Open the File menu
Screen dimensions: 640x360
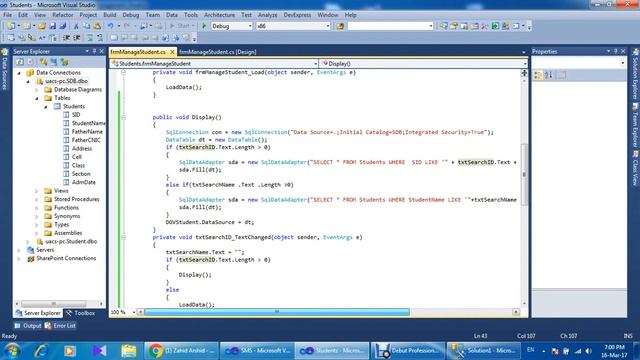(7, 15)
